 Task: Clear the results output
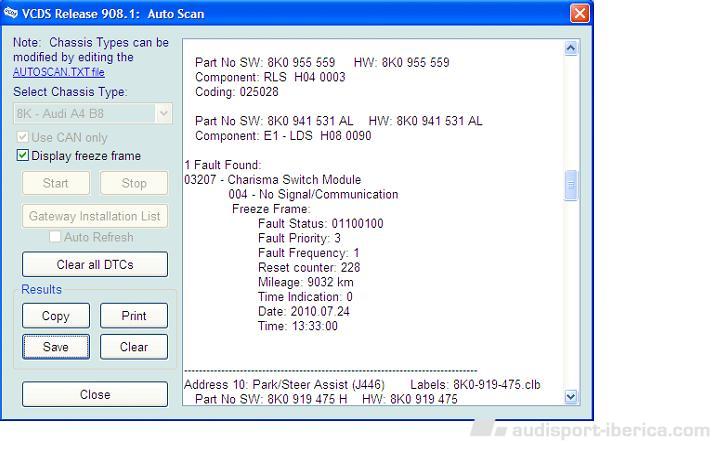coord(134,347)
